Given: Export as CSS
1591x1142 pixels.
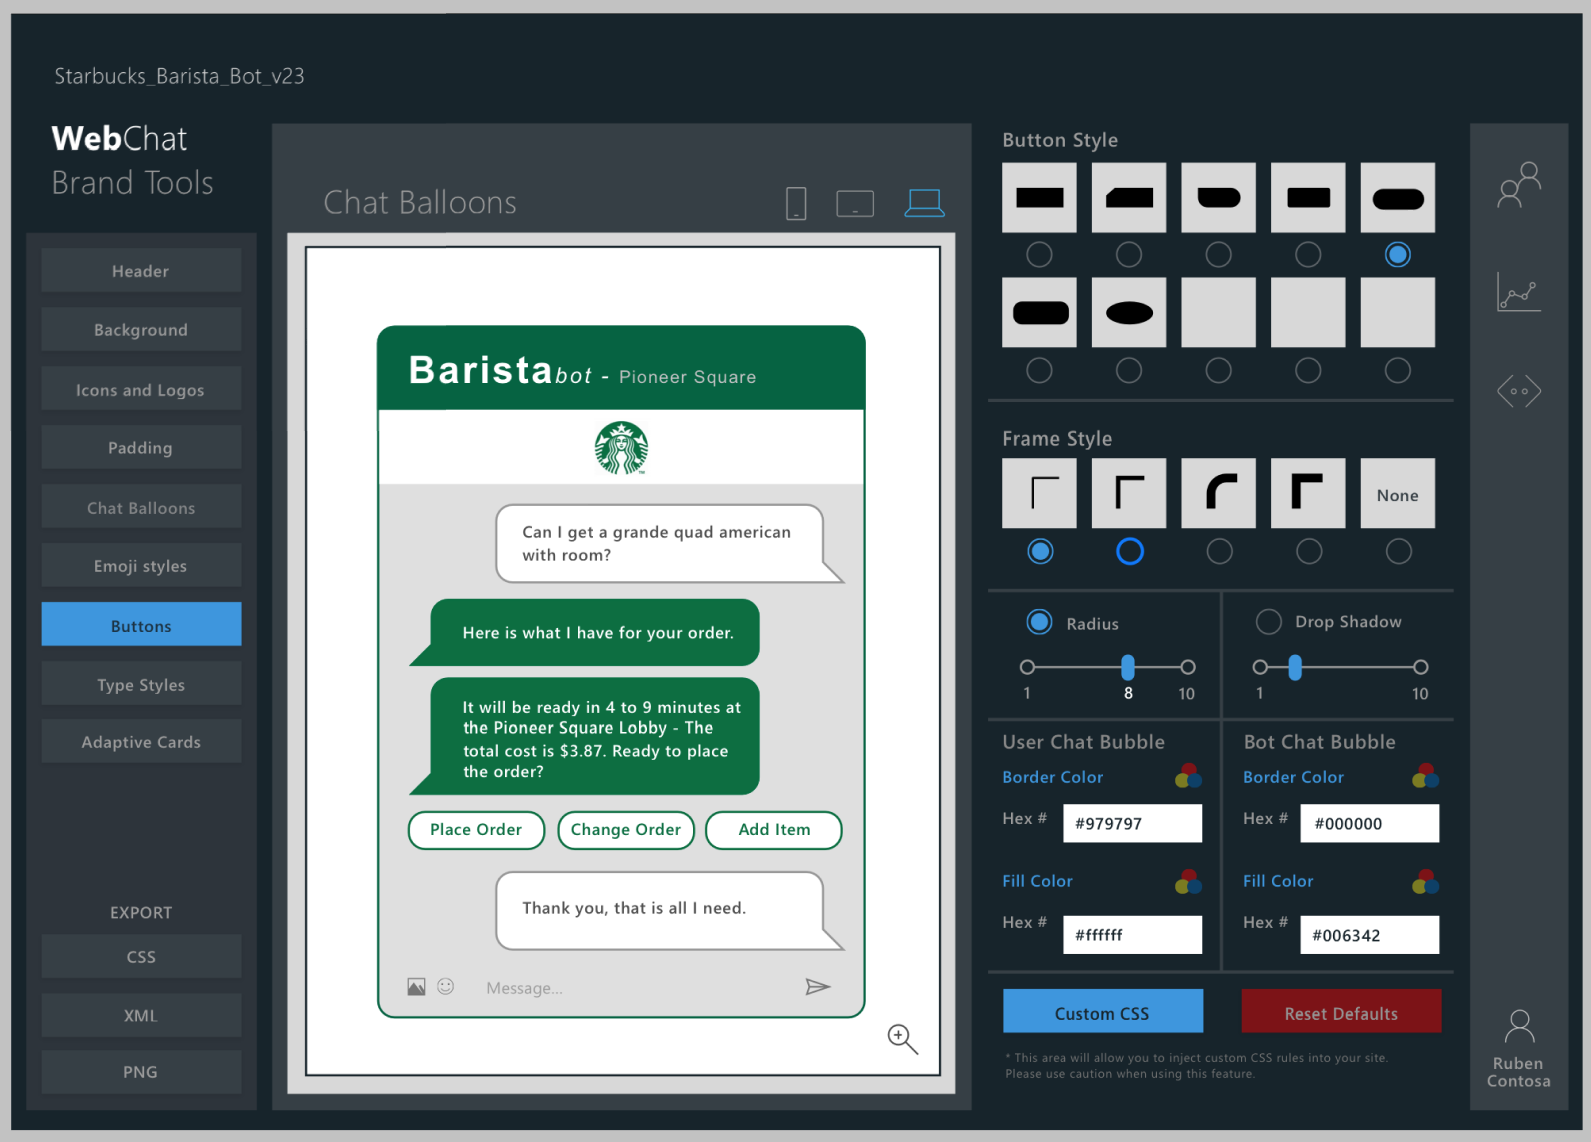Looking at the screenshot, I should (x=141, y=957).
